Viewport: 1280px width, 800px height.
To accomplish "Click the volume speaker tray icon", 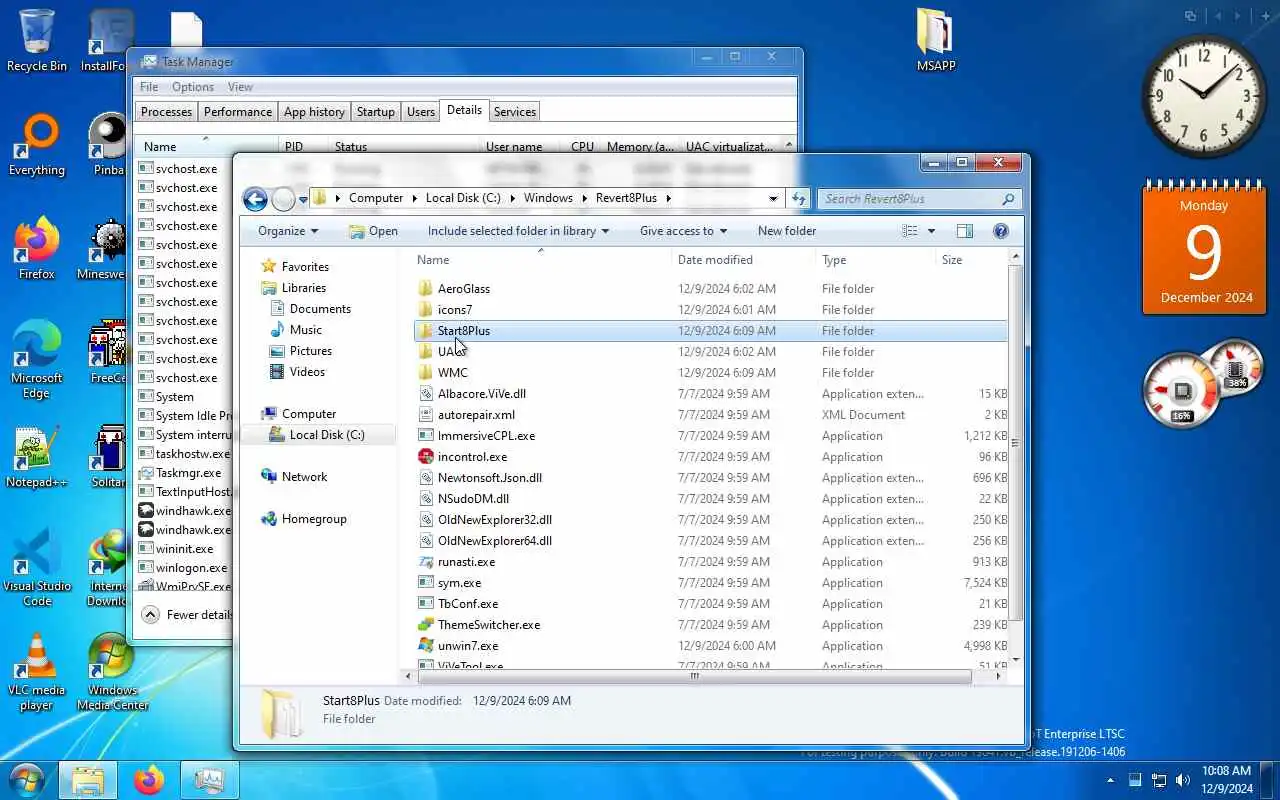I will pyautogui.click(x=1183, y=780).
